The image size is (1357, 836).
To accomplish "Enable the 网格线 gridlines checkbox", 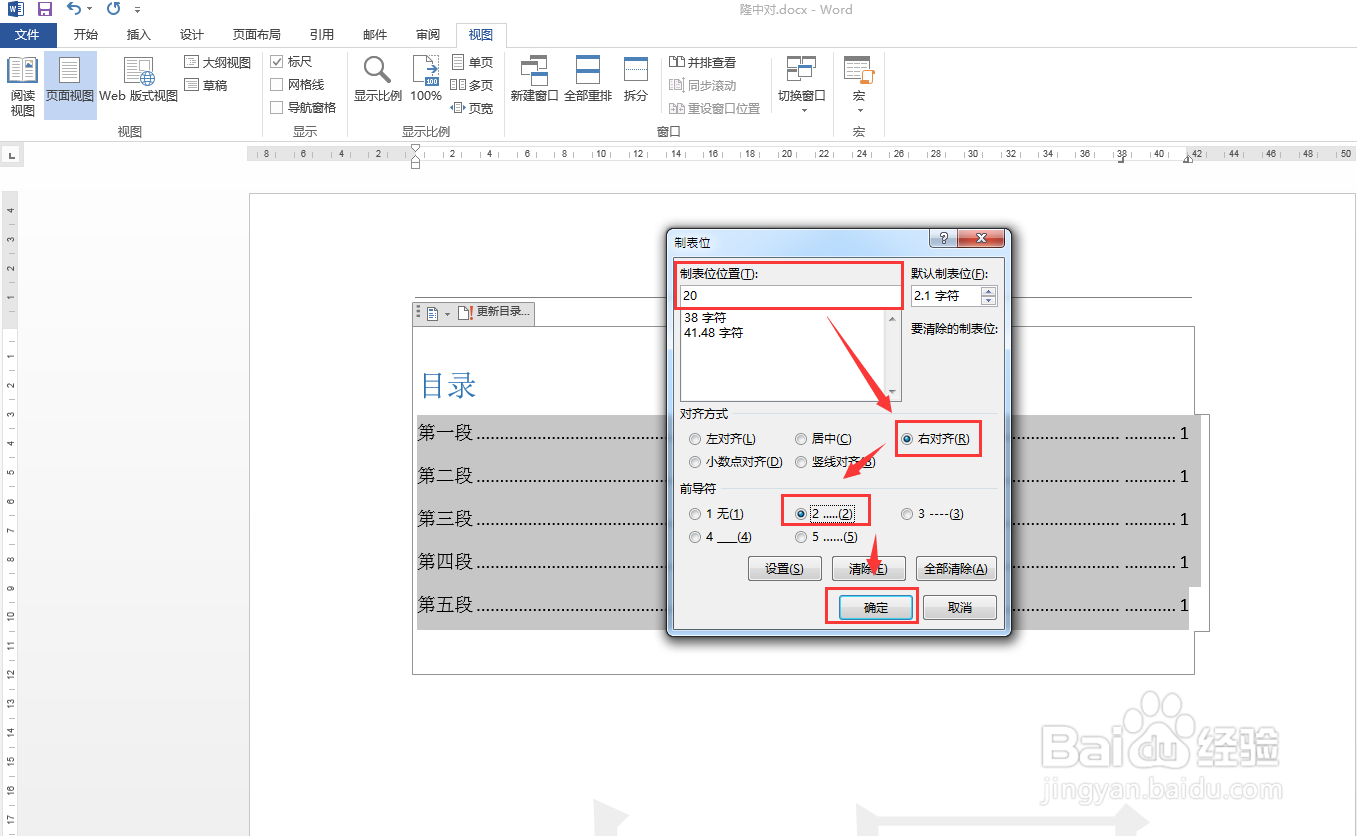I will (277, 85).
